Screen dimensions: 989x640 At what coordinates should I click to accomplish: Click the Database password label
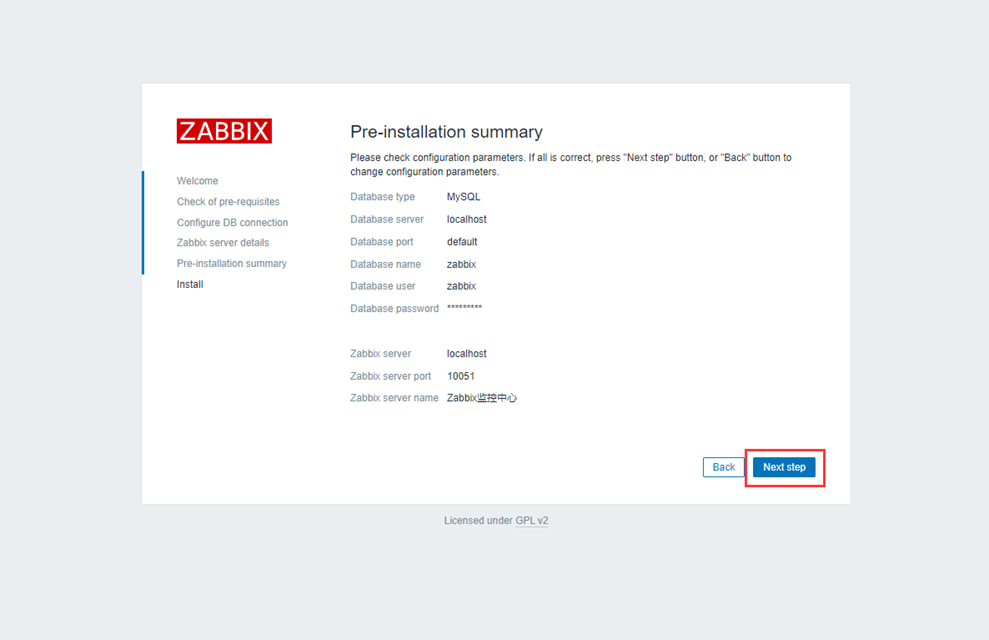click(x=394, y=308)
